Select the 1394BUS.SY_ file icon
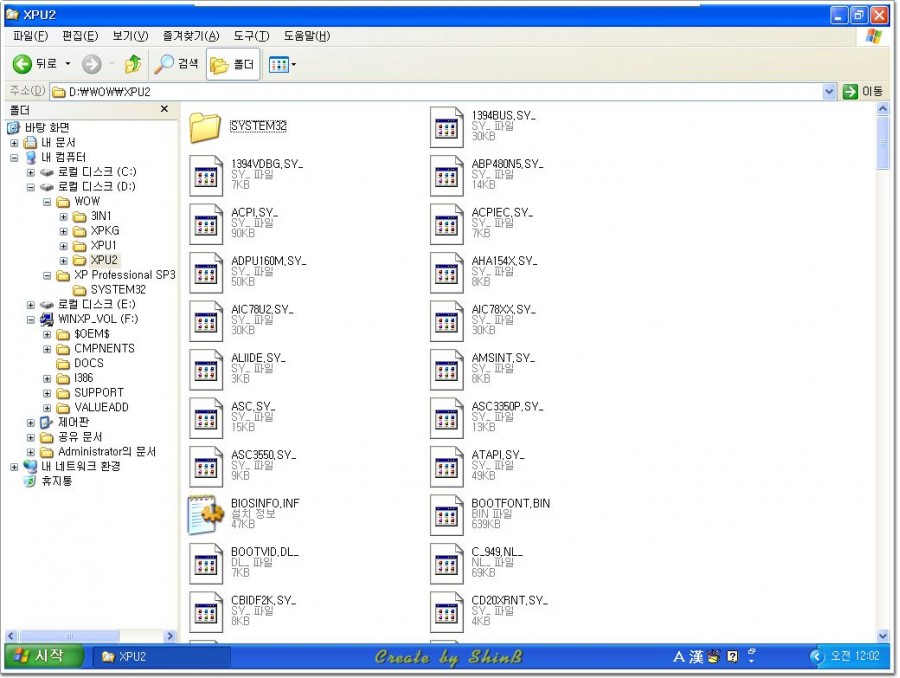 [447, 127]
